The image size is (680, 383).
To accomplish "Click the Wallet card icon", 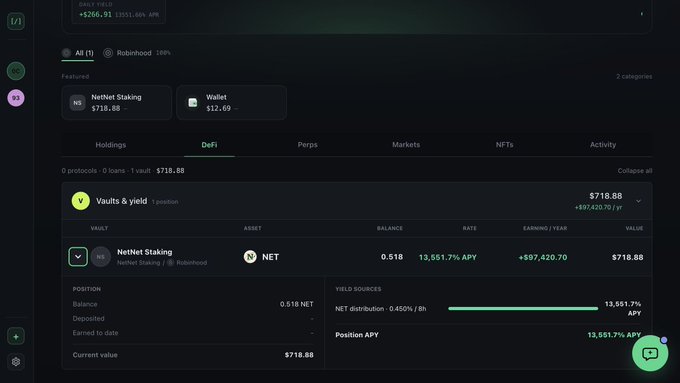I will point(193,103).
